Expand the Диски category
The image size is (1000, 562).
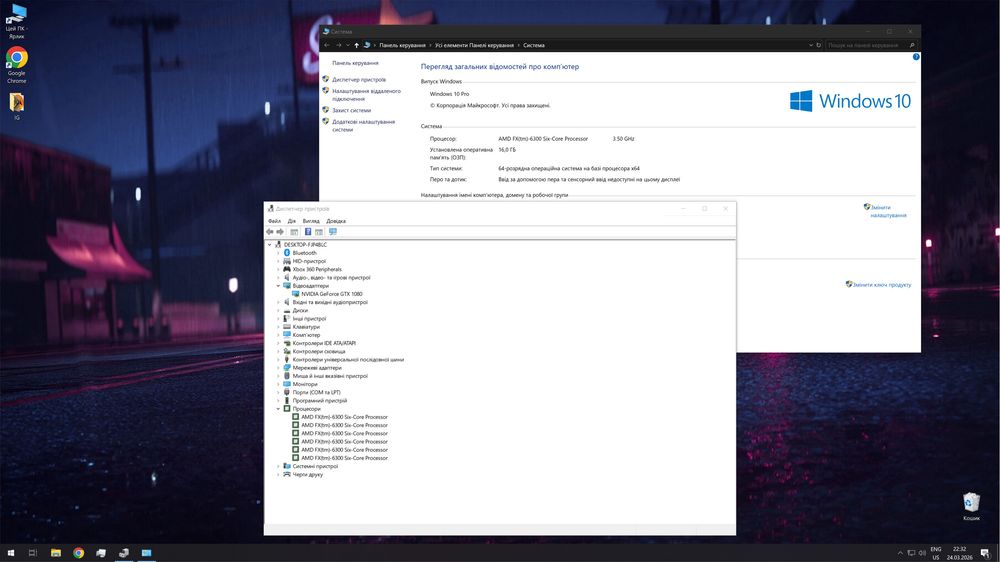tap(278, 311)
